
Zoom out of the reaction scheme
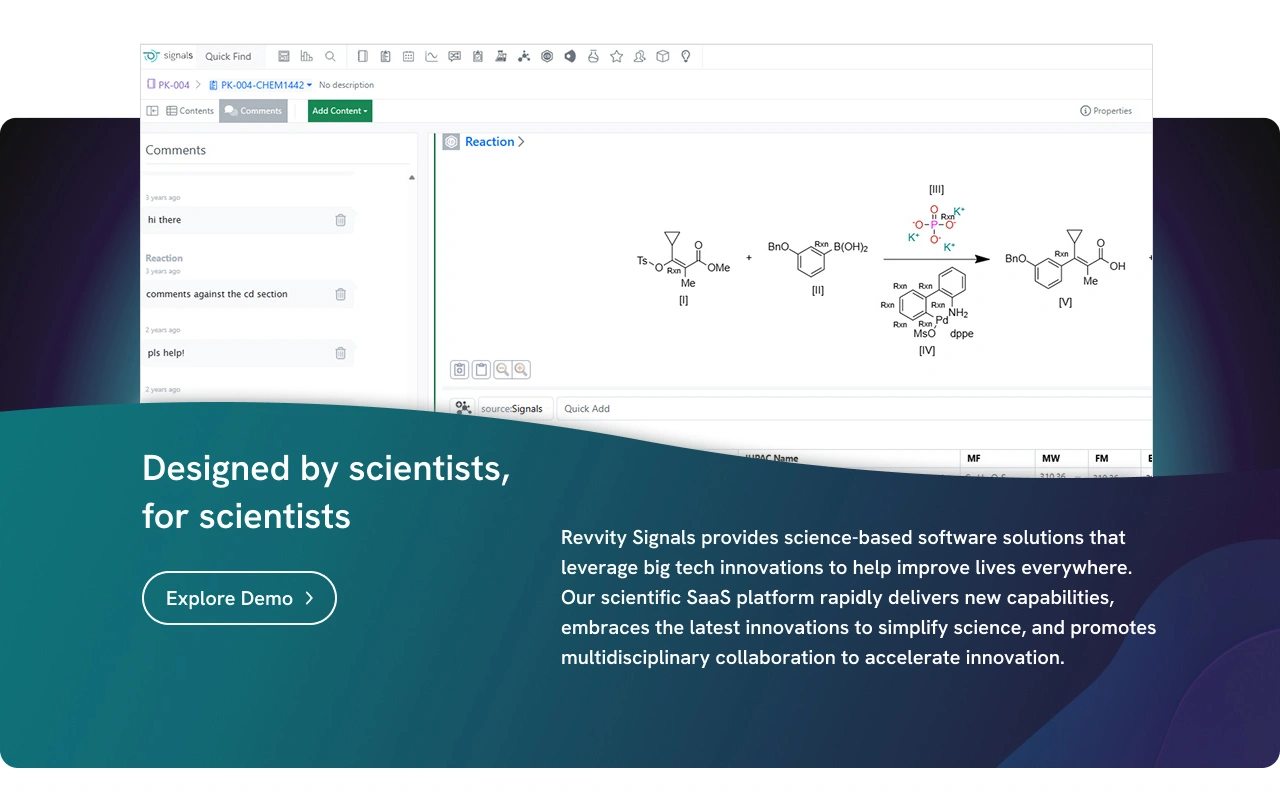click(502, 370)
